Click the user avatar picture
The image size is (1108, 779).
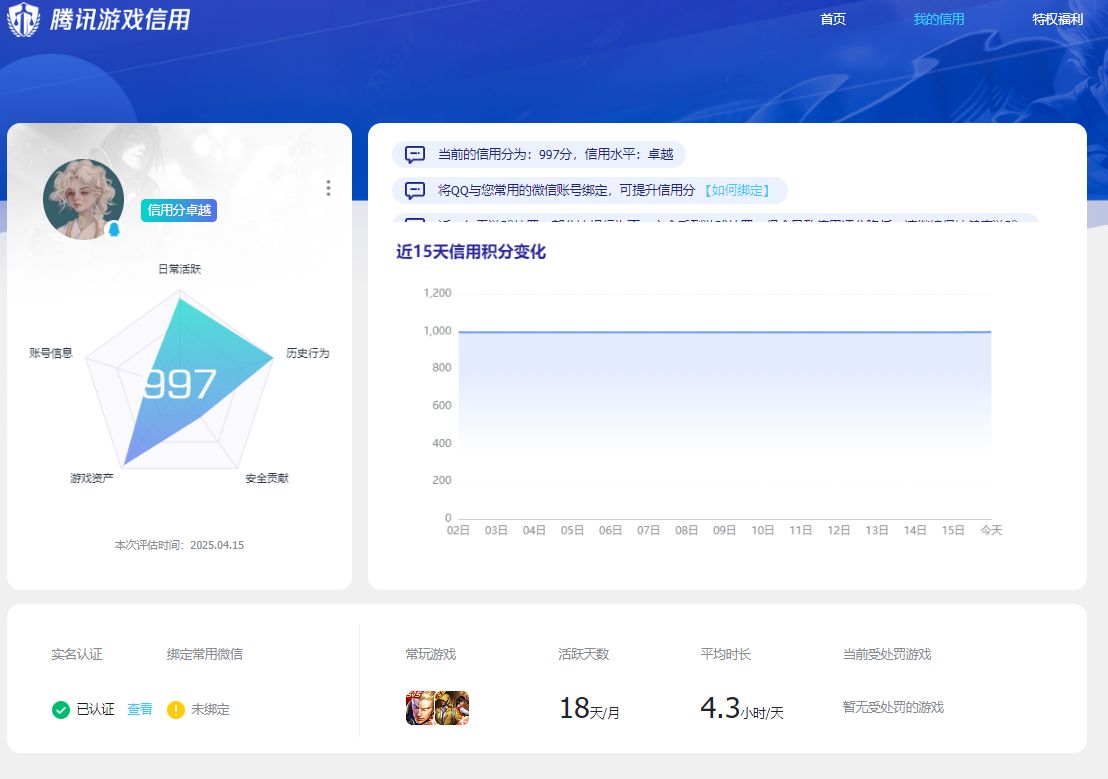(83, 199)
